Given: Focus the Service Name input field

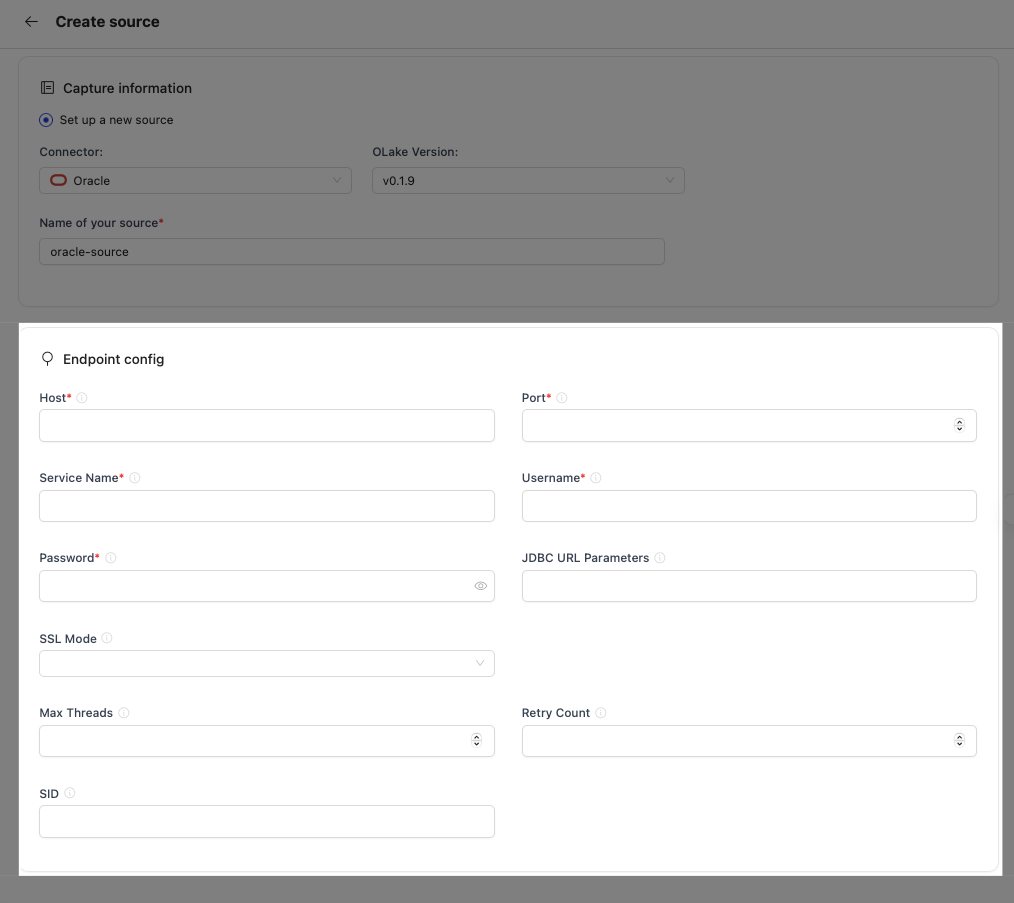Looking at the screenshot, I should tap(267, 506).
